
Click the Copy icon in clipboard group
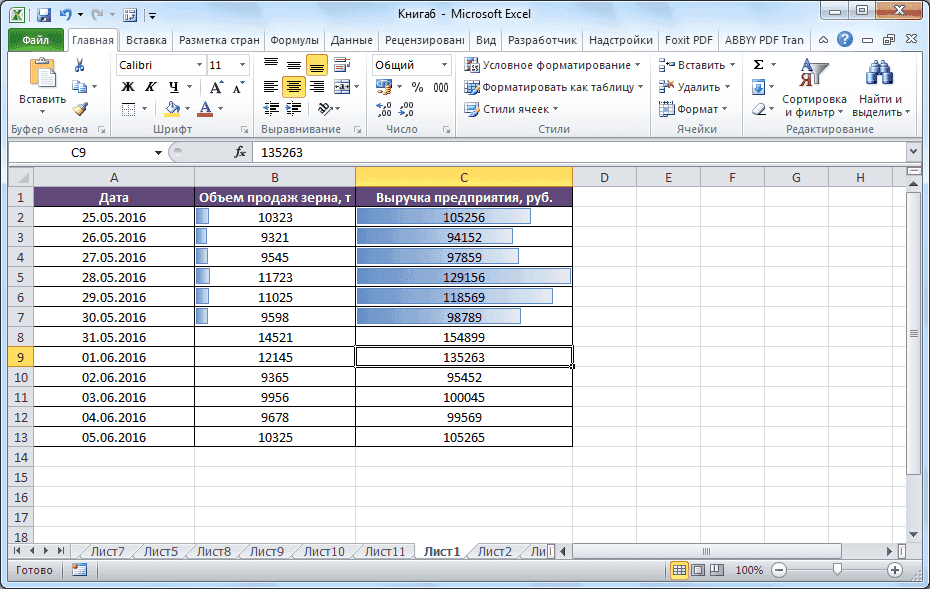click(80, 85)
